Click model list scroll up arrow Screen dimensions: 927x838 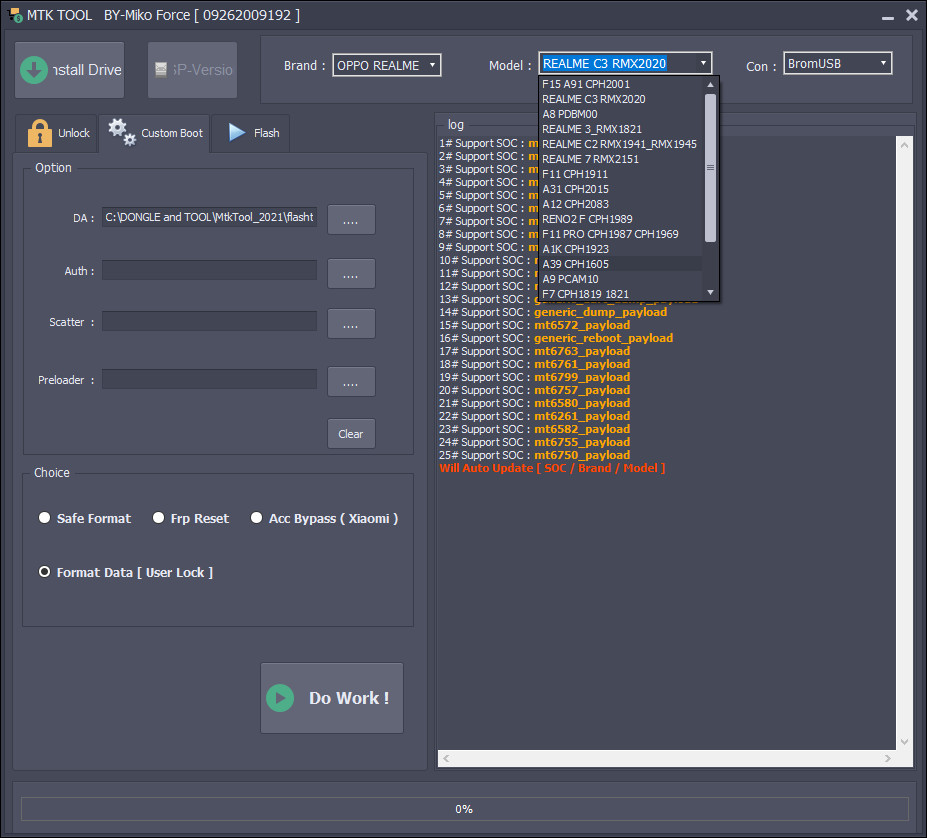tap(711, 85)
